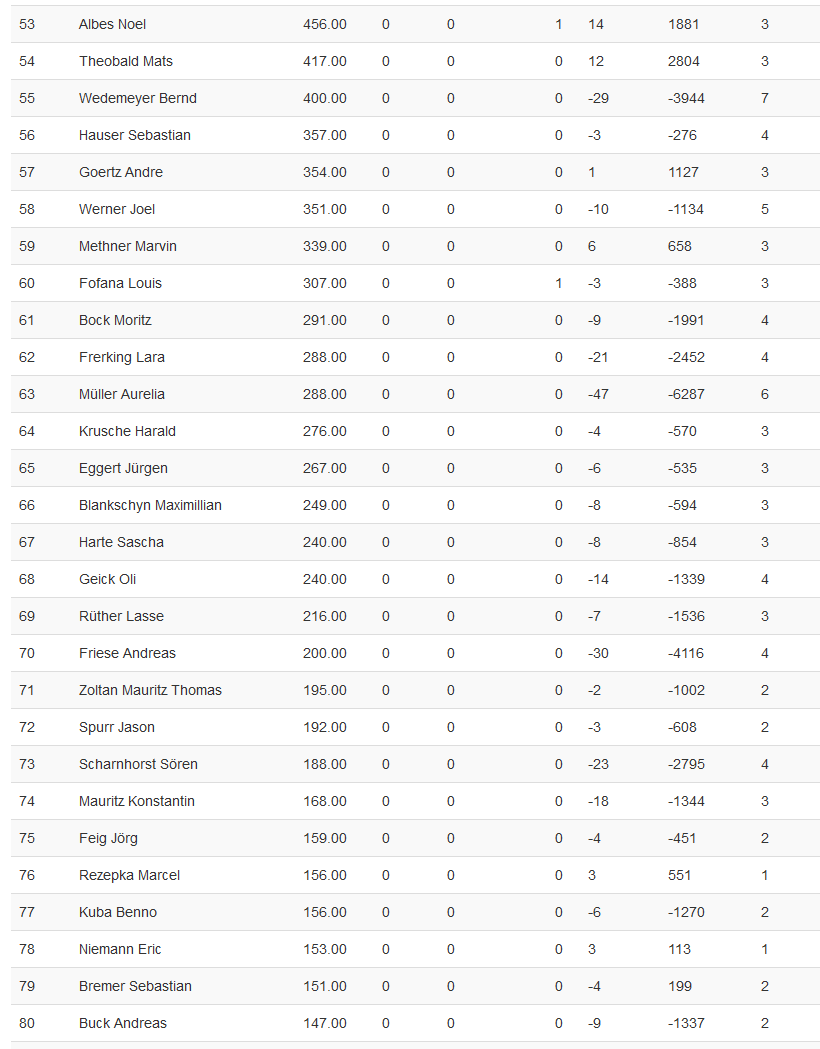Click Niemann Eric's name
820x1049 pixels.
[x=120, y=949]
